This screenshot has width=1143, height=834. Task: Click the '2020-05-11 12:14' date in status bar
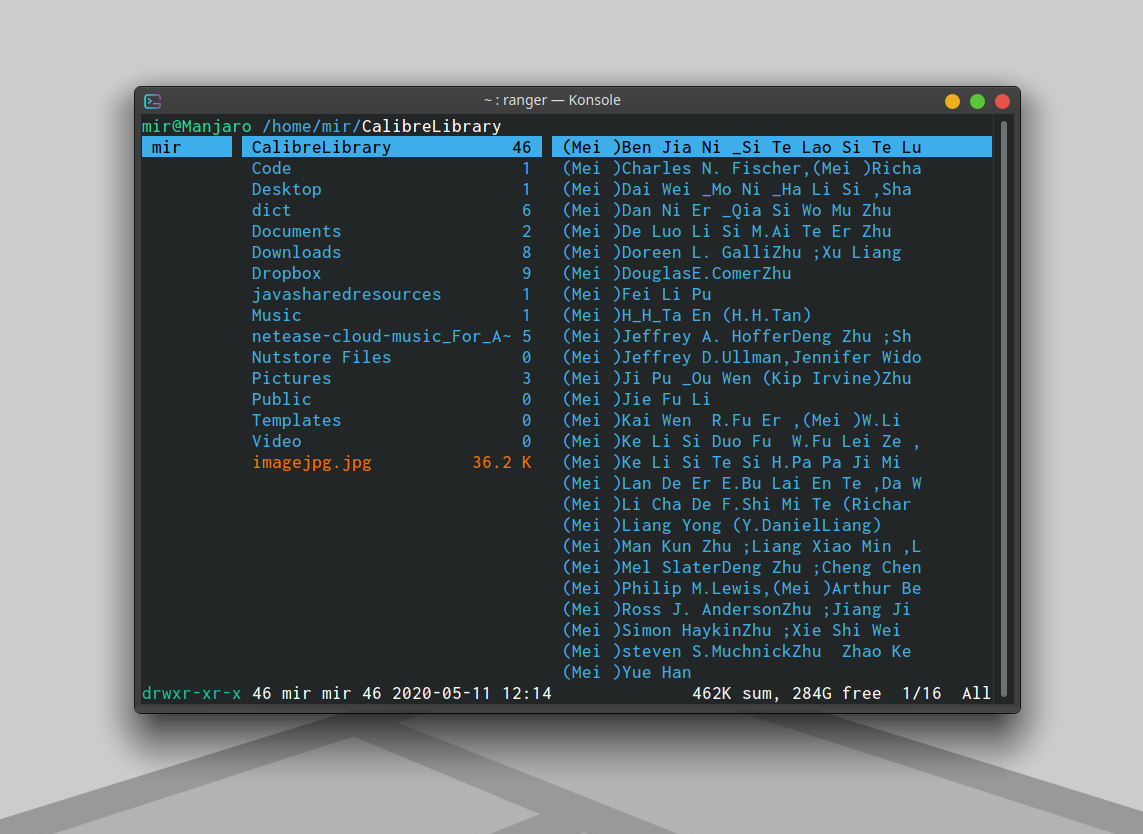pyautogui.click(x=472, y=693)
